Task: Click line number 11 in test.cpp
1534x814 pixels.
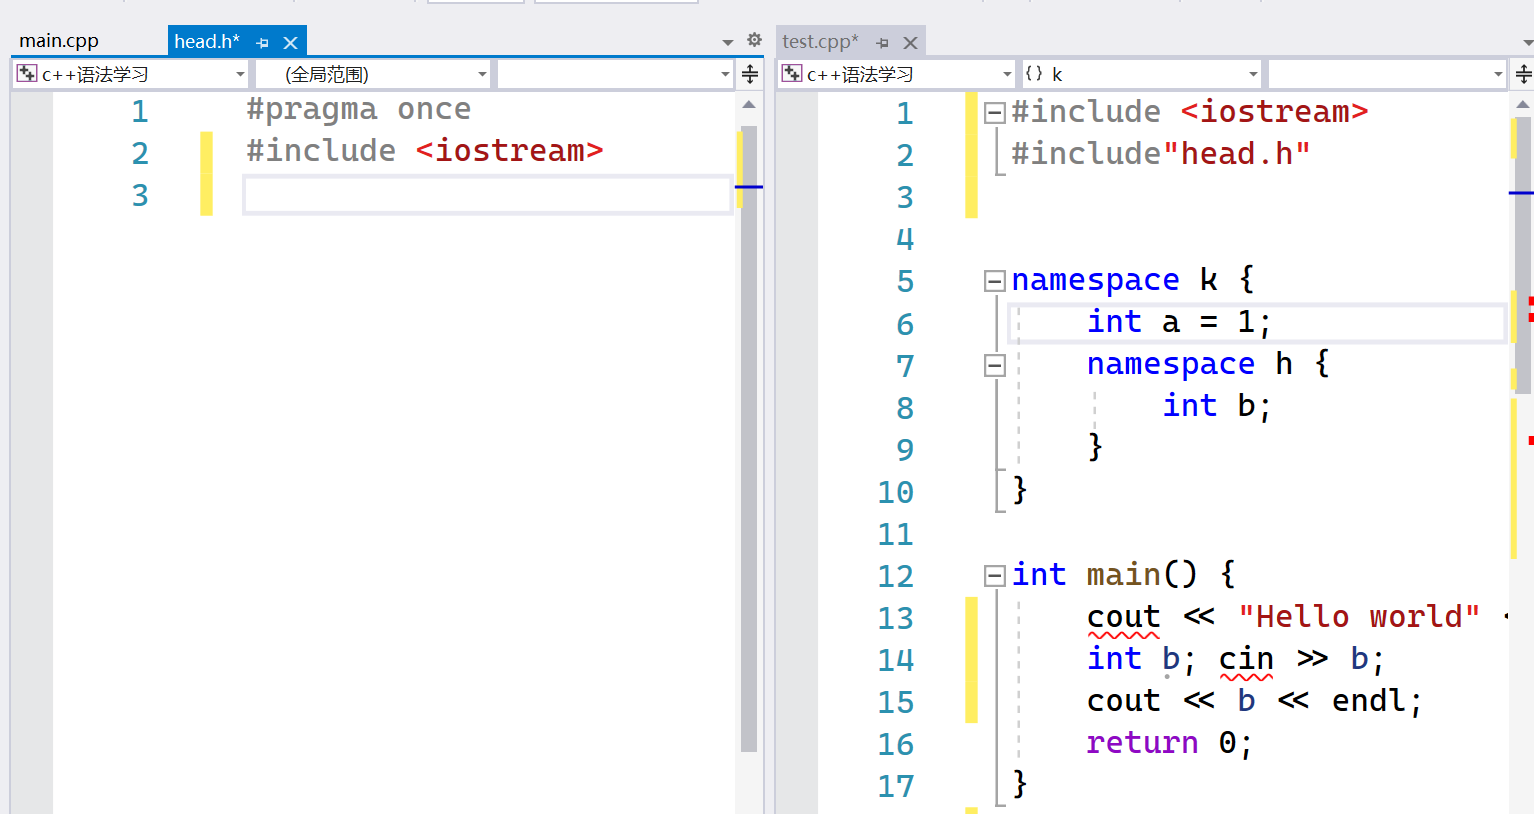Action: [895, 534]
